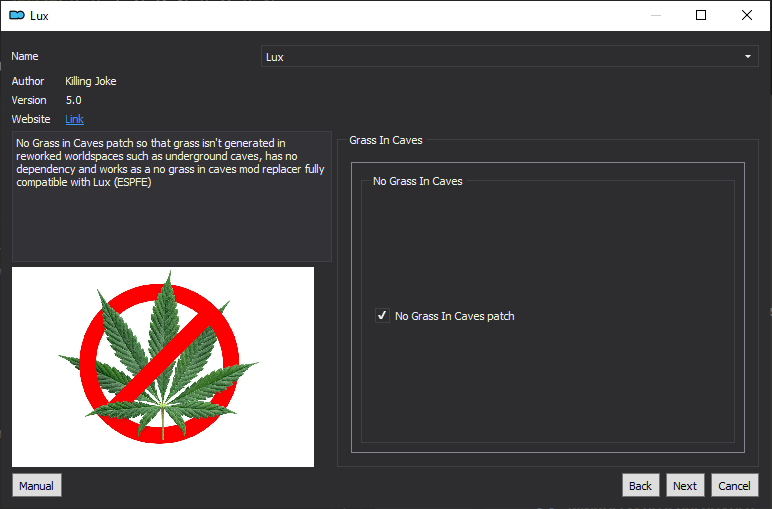Viewport: 772px width, 509px height.
Task: Close the Lux window
Action: [x=746, y=15]
